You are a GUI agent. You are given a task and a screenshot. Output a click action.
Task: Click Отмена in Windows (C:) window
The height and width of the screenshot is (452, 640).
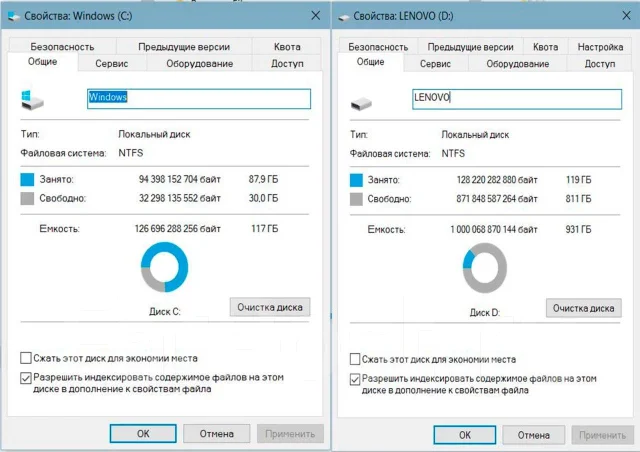[x=217, y=434]
